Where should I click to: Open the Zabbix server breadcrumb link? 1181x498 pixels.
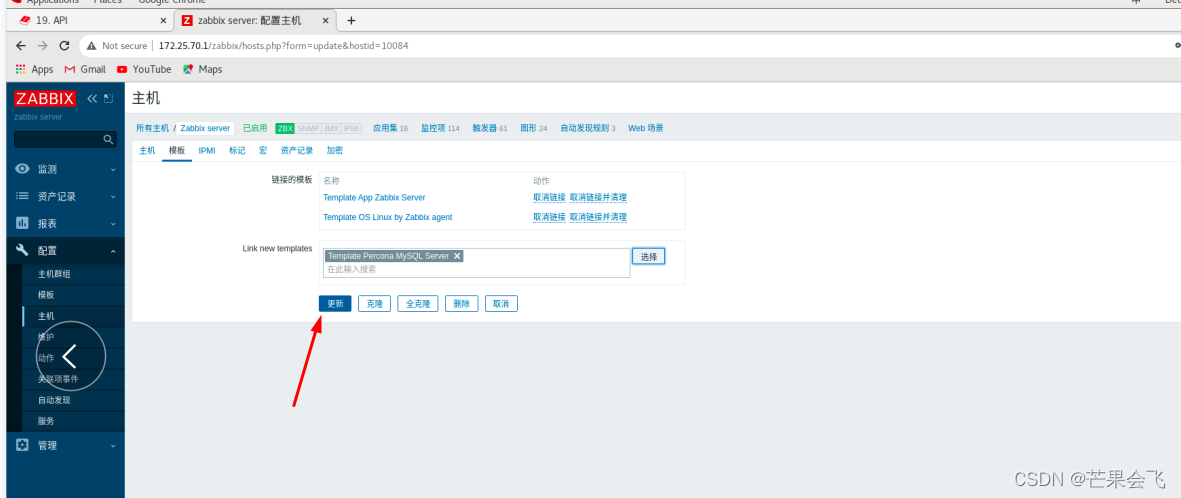(206, 128)
